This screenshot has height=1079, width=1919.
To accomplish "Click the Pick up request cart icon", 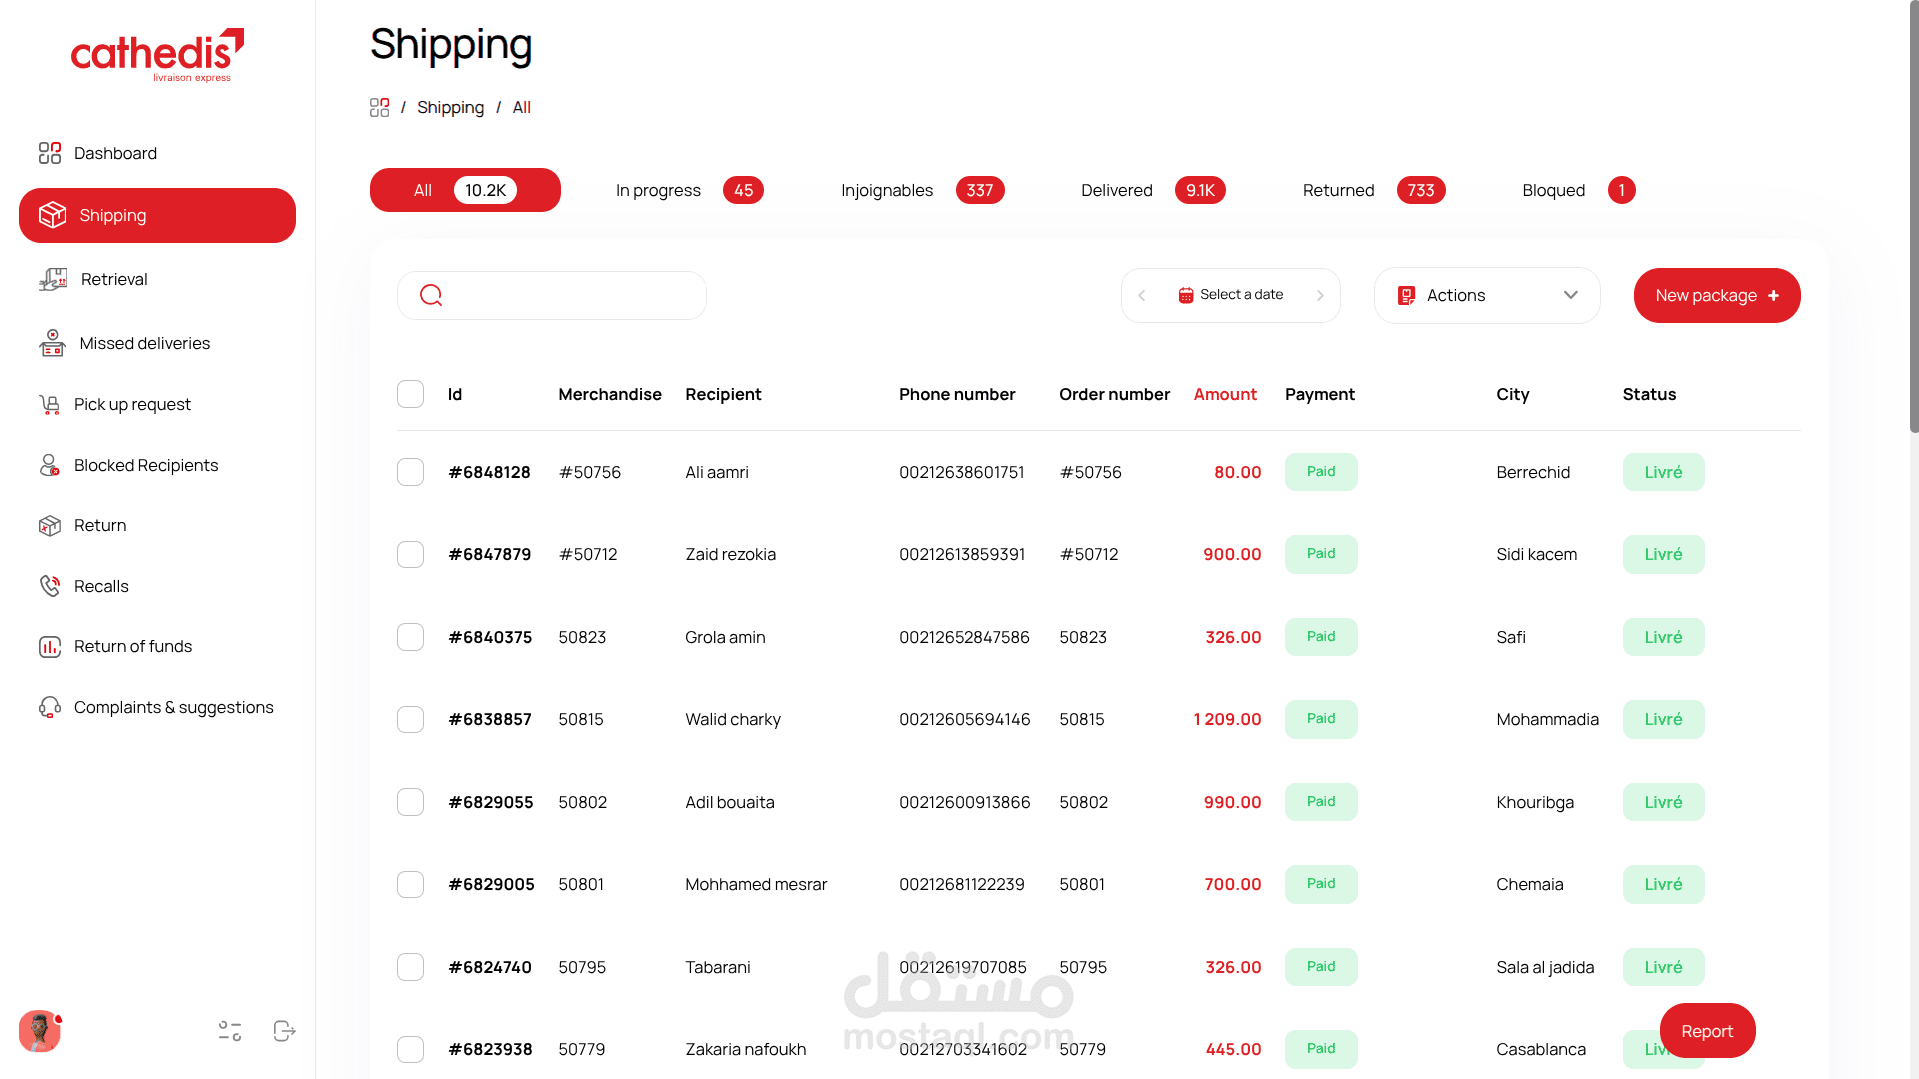I will (50, 404).
